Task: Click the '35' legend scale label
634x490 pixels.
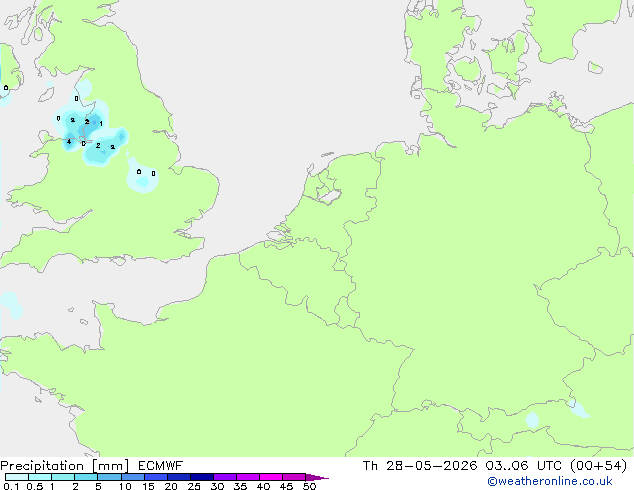Action: tap(240, 486)
